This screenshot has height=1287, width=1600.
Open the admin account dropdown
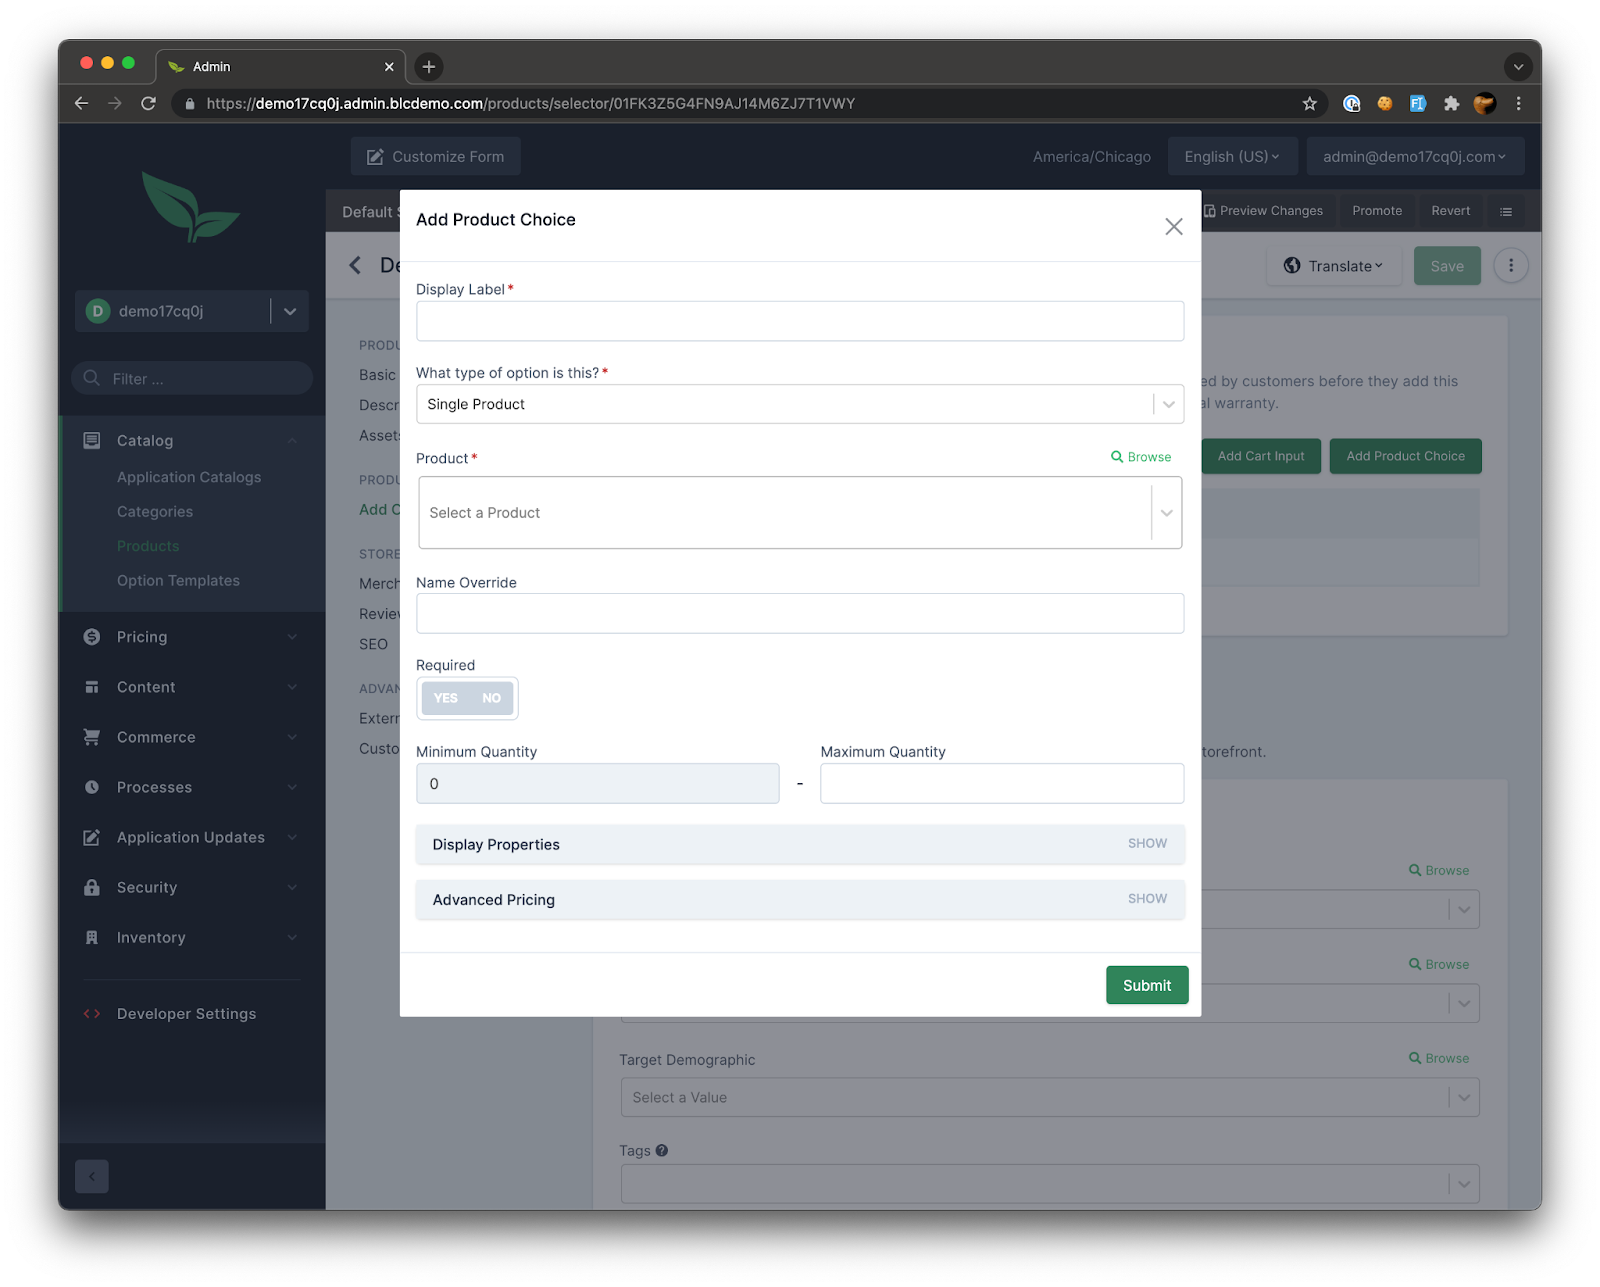(x=1415, y=156)
